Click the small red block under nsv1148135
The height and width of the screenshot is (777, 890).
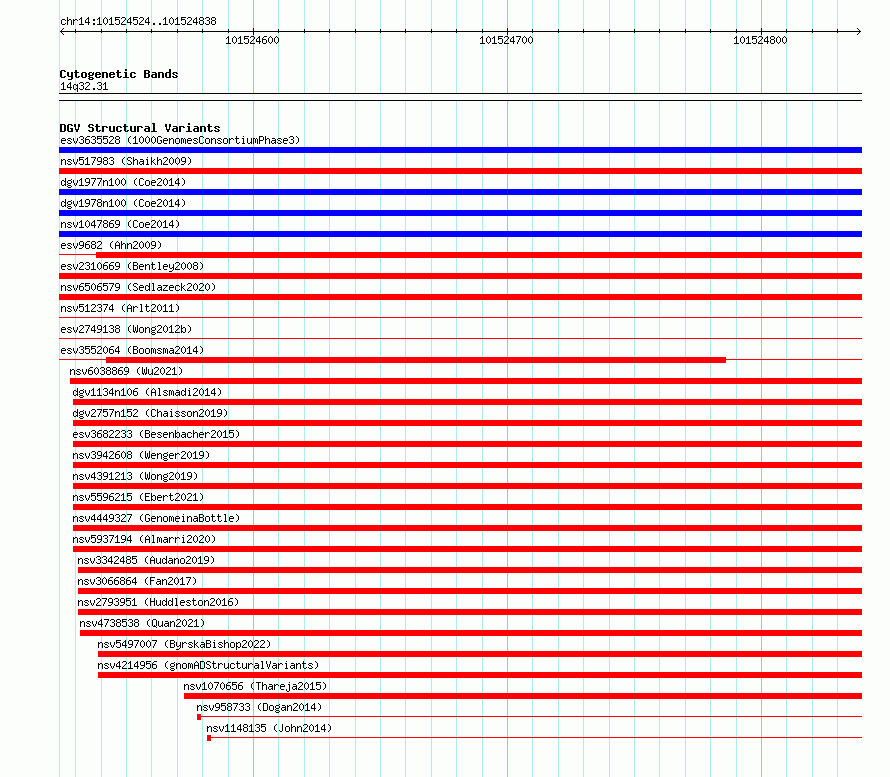point(209,738)
